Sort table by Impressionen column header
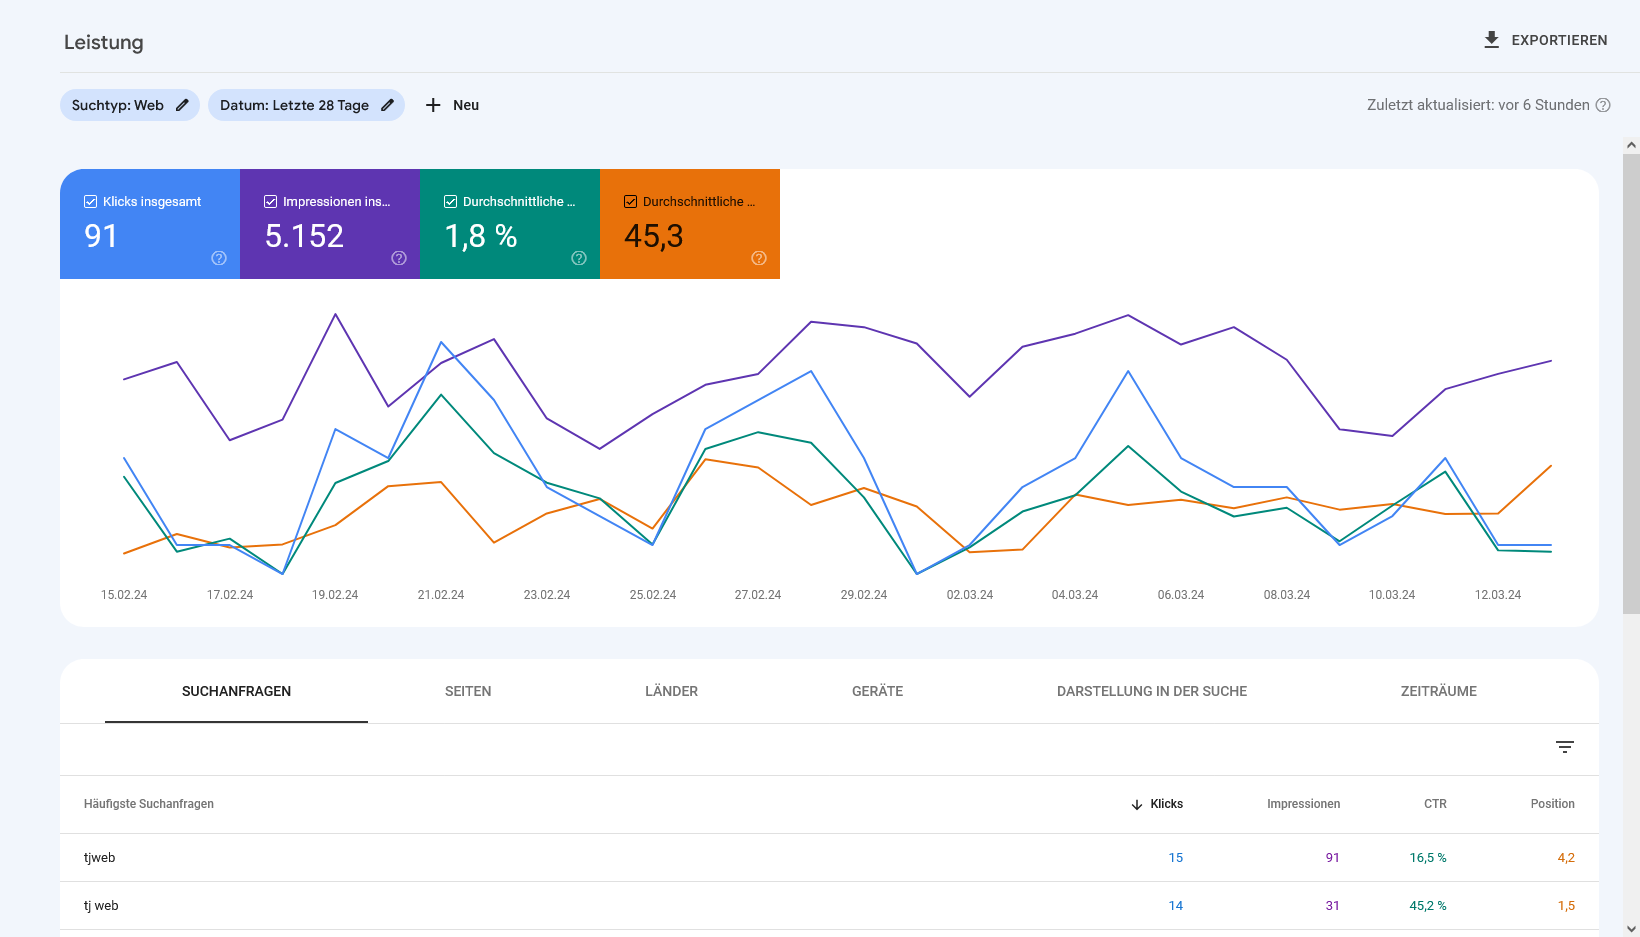The width and height of the screenshot is (1640, 937). point(1303,804)
